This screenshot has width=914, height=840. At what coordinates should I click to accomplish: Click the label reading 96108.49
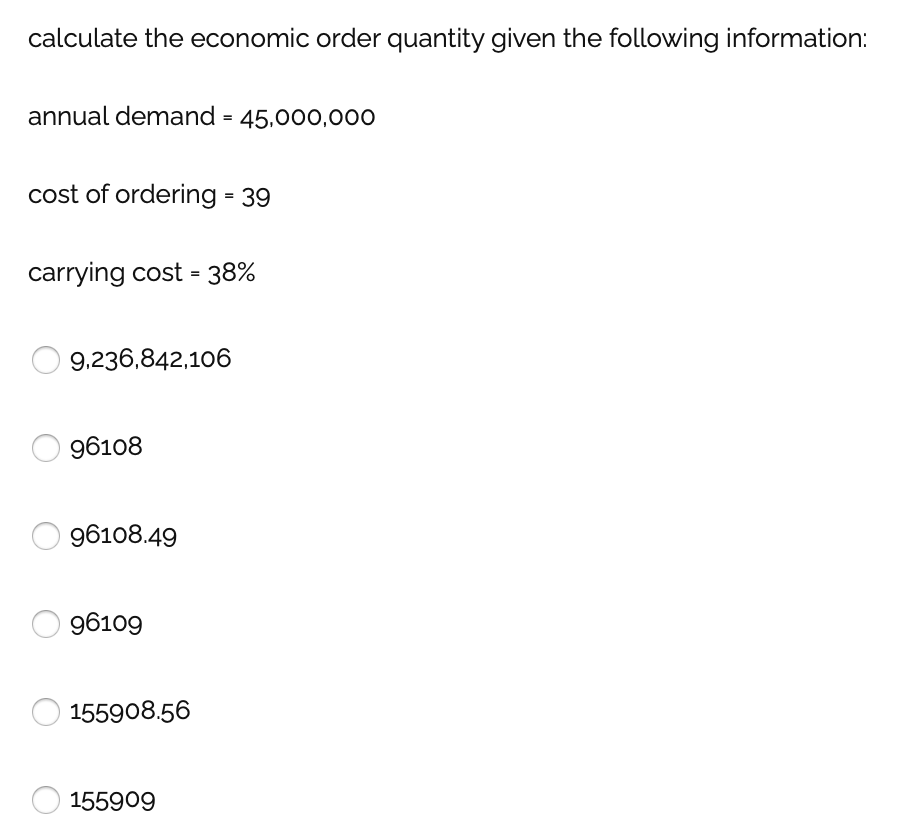124,535
